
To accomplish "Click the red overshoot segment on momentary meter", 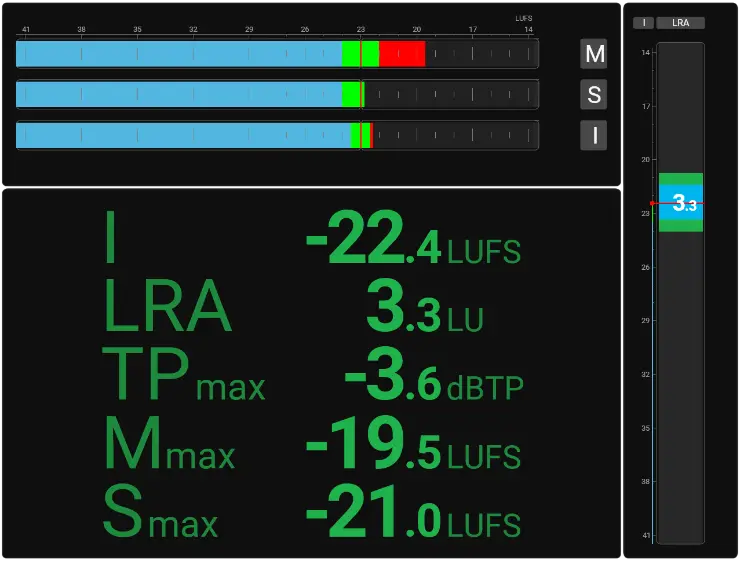I will pos(402,54).
